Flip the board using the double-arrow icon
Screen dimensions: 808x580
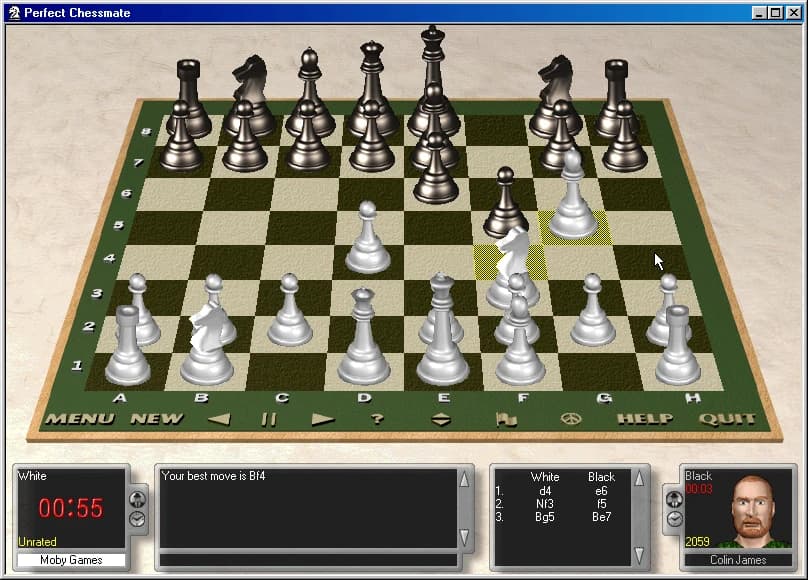[x=440, y=419]
